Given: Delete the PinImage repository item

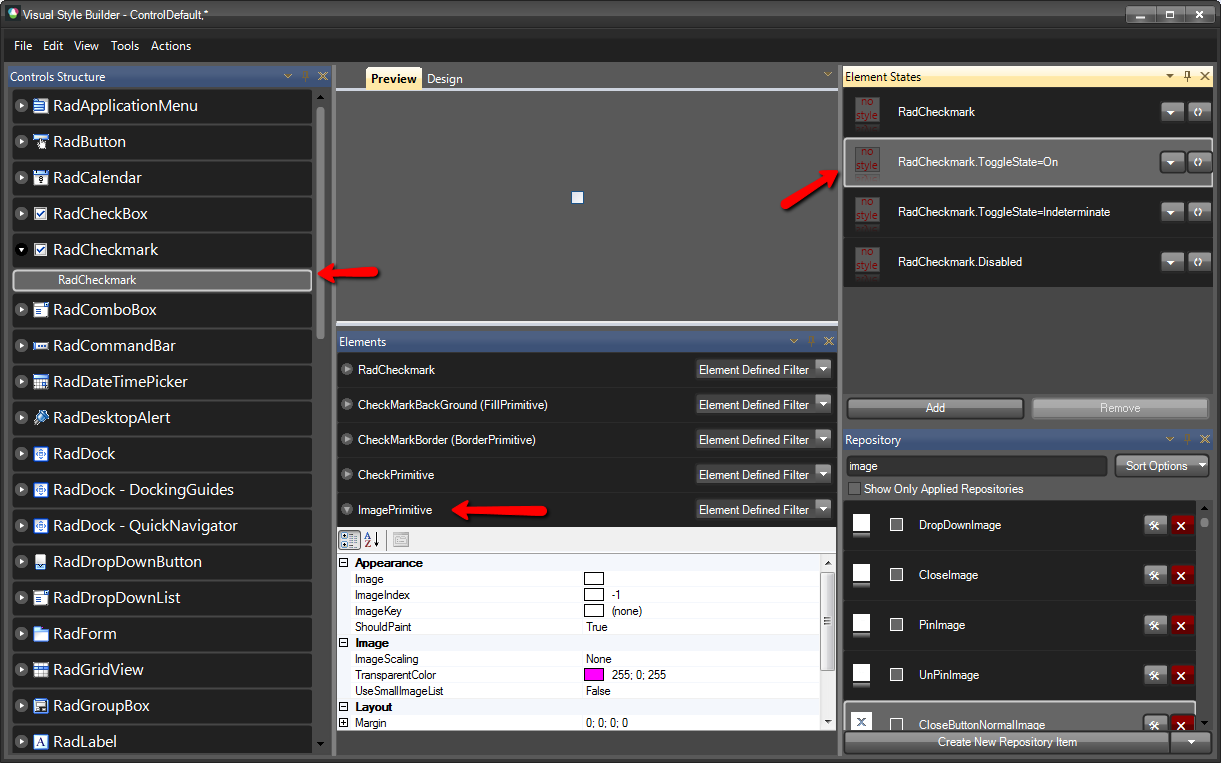Looking at the screenshot, I should click(1182, 625).
